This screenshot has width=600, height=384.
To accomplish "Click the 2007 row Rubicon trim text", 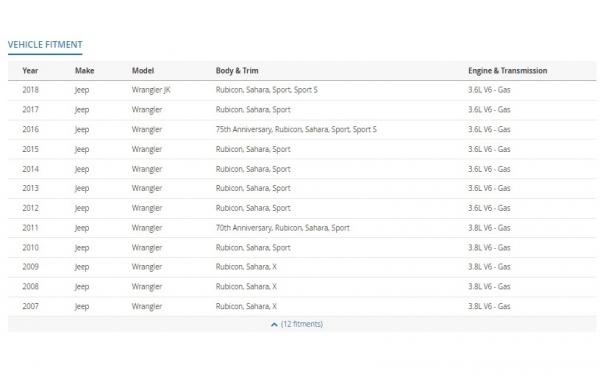I will tap(229, 306).
